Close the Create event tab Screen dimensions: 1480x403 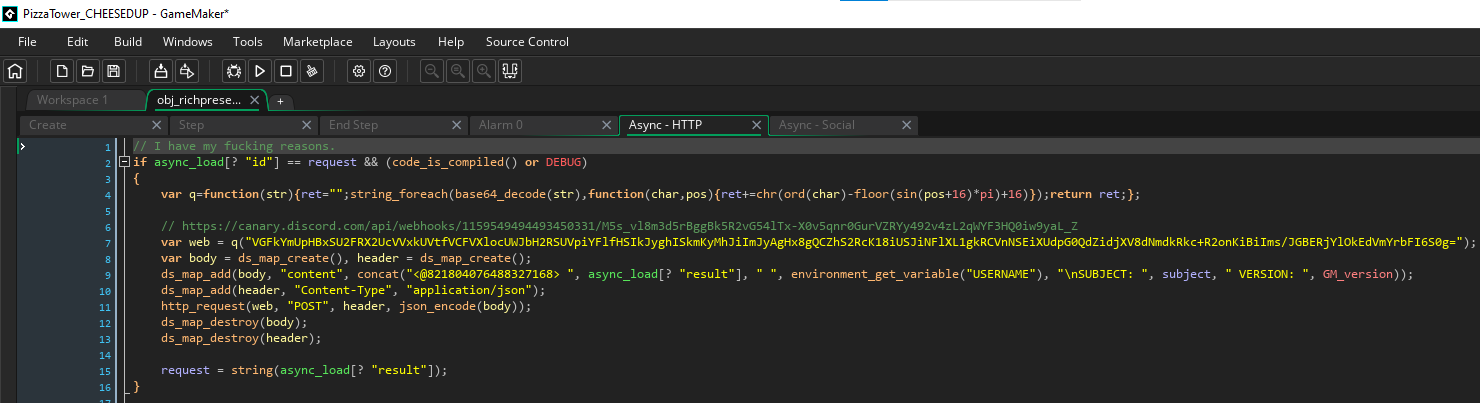157,125
